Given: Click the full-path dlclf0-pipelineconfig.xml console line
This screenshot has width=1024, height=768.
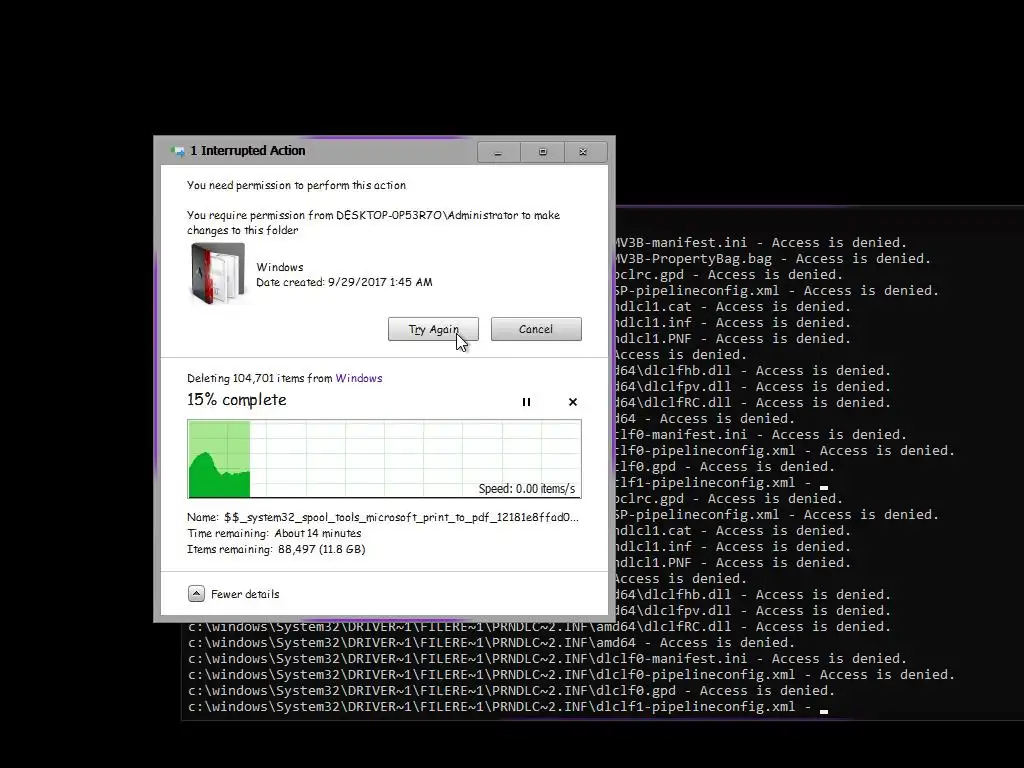Looking at the screenshot, I should 571,675.
